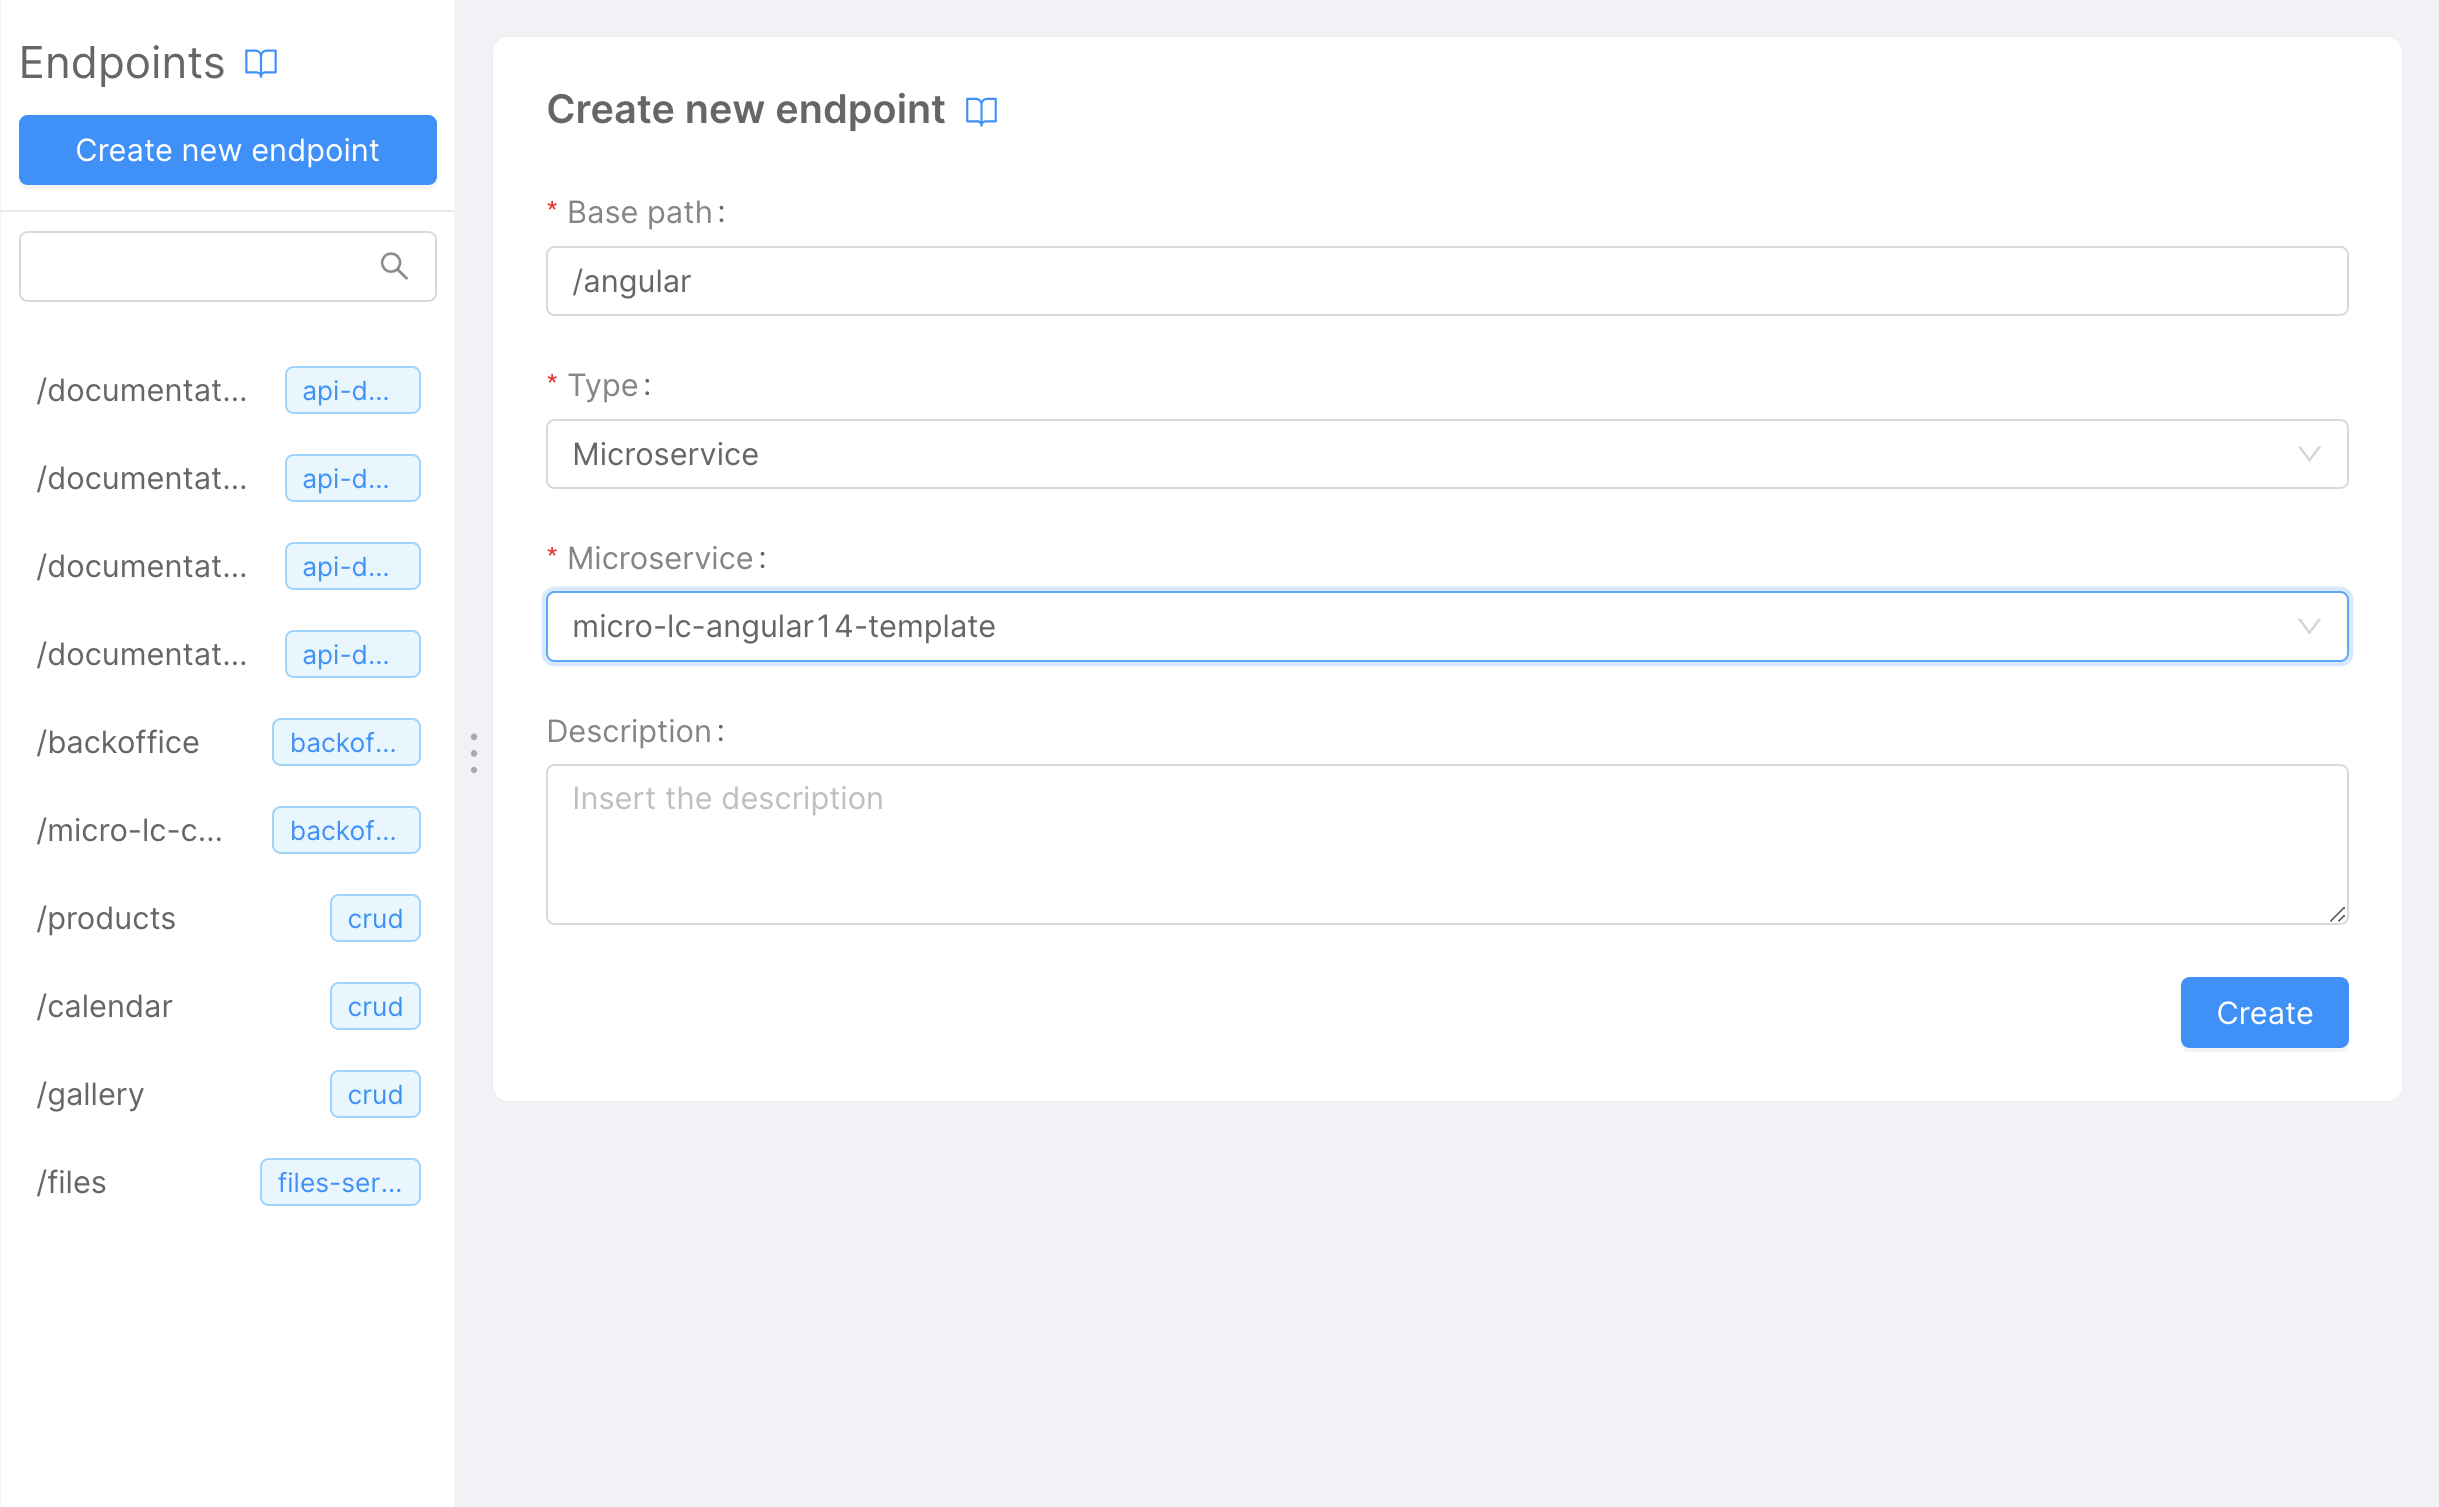Click the files-ser... tag beside /files
2439x1507 pixels.
[x=340, y=1181]
